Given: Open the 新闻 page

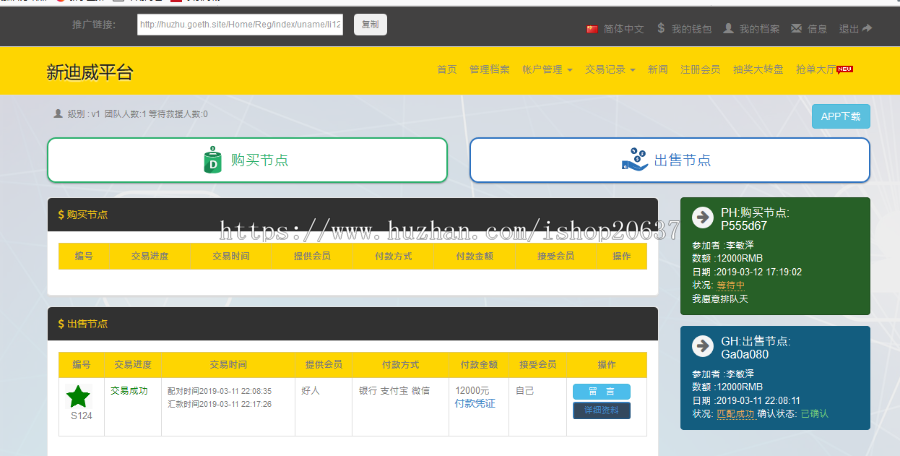Looking at the screenshot, I should click(658, 69).
